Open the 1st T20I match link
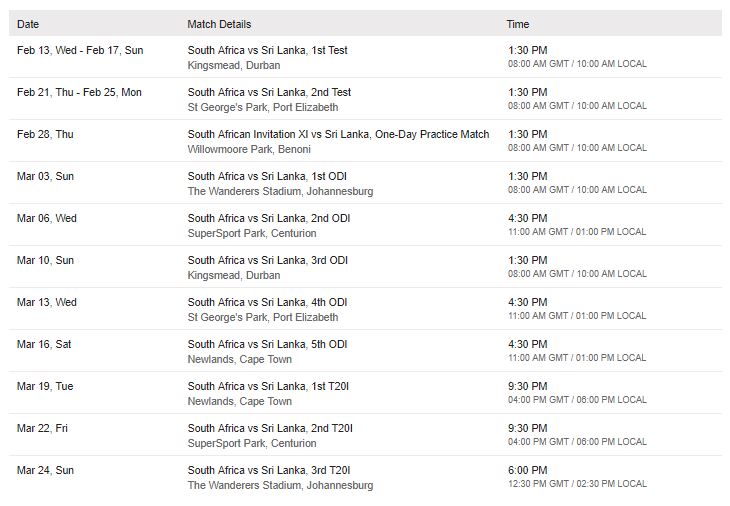The width and height of the screenshot is (730, 506). coord(268,386)
